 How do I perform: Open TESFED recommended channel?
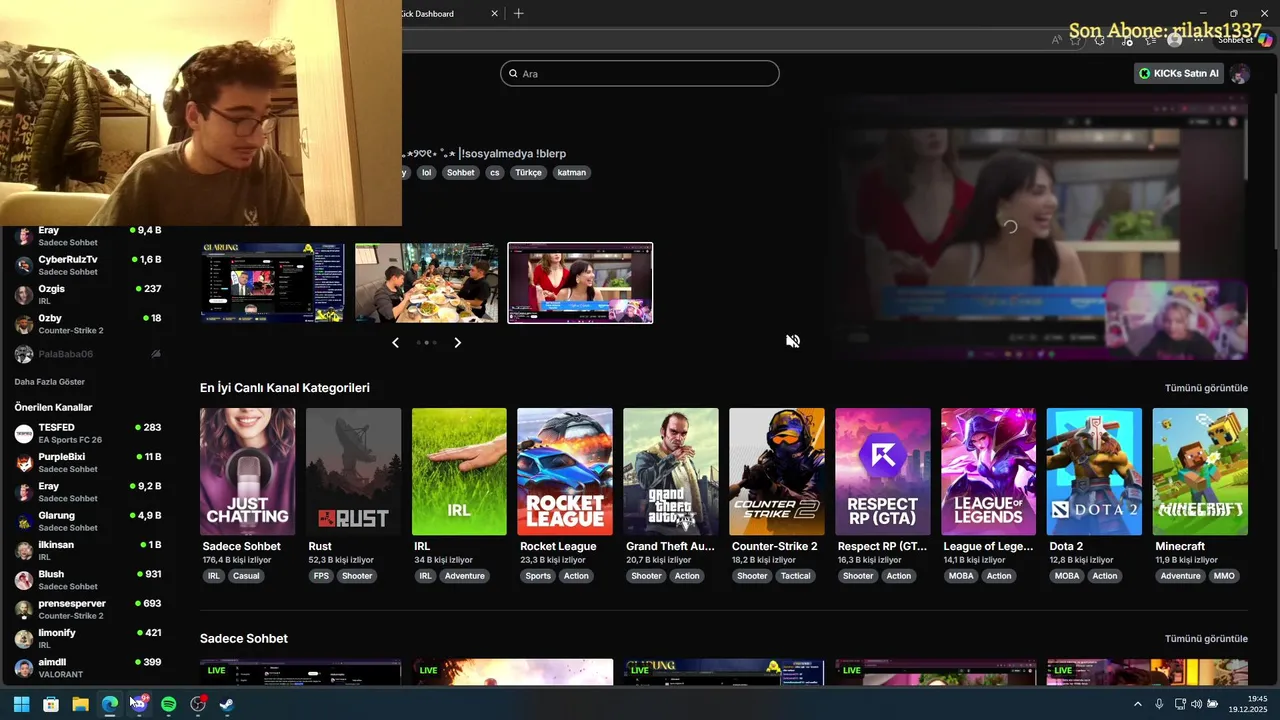tap(88, 433)
